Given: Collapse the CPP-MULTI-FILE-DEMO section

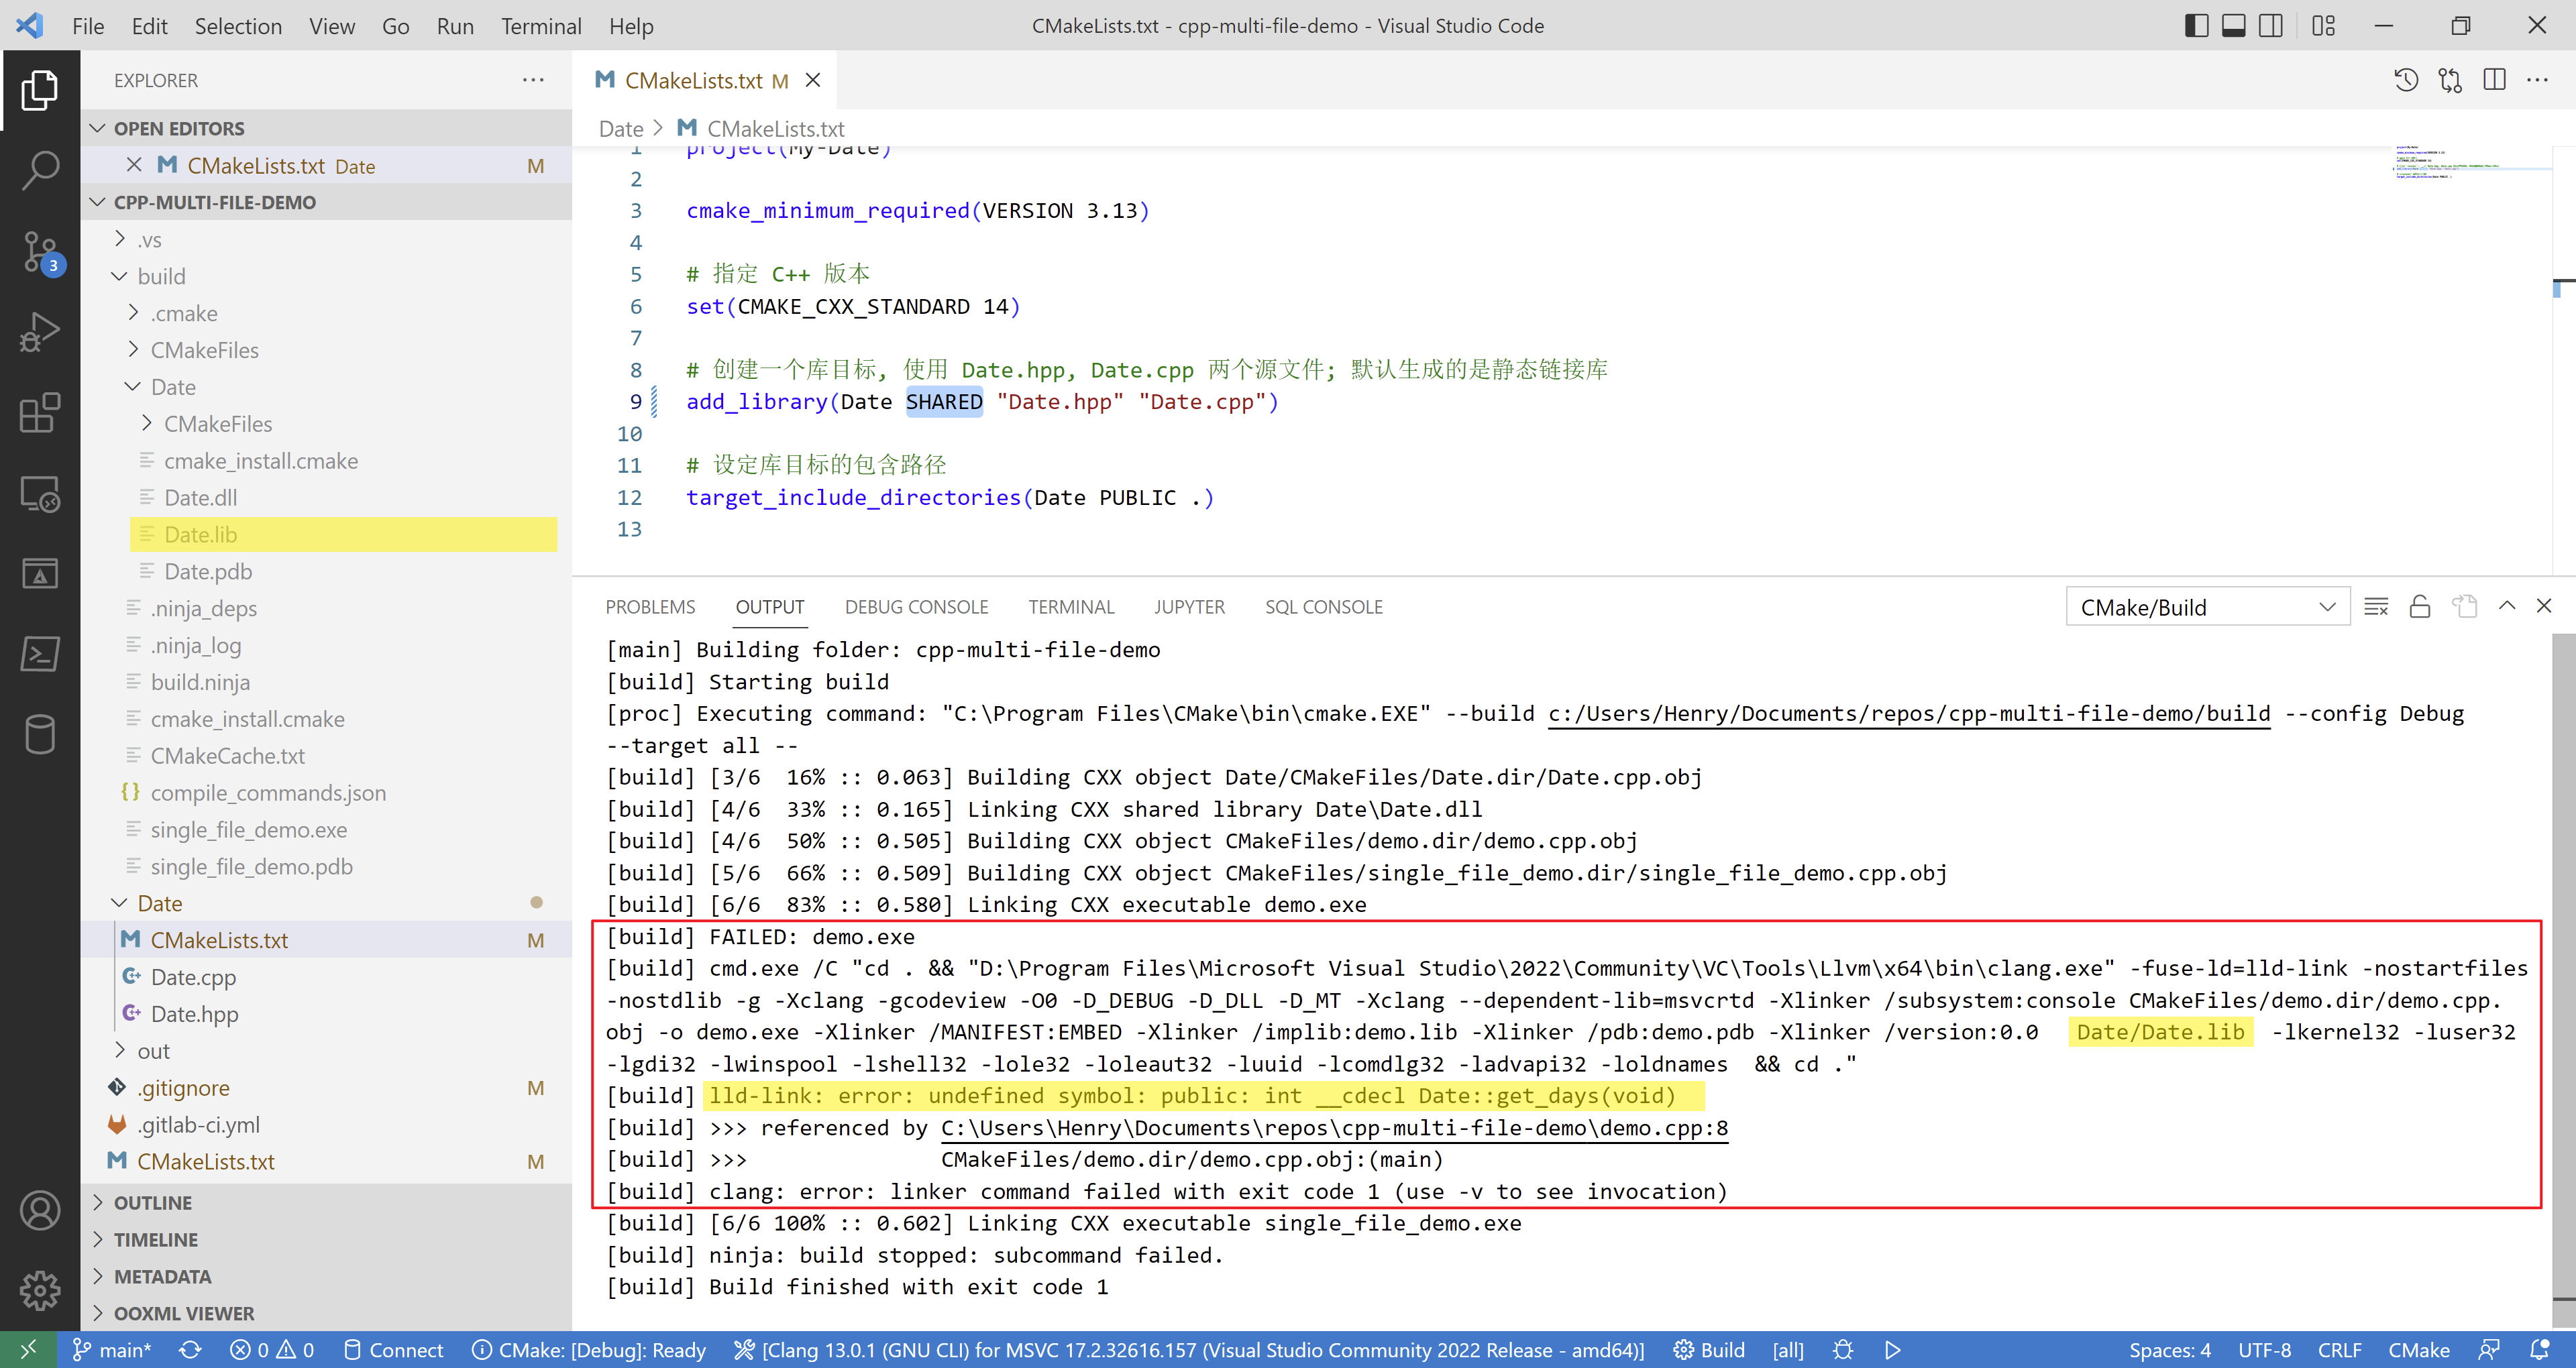Looking at the screenshot, I should point(326,202).
